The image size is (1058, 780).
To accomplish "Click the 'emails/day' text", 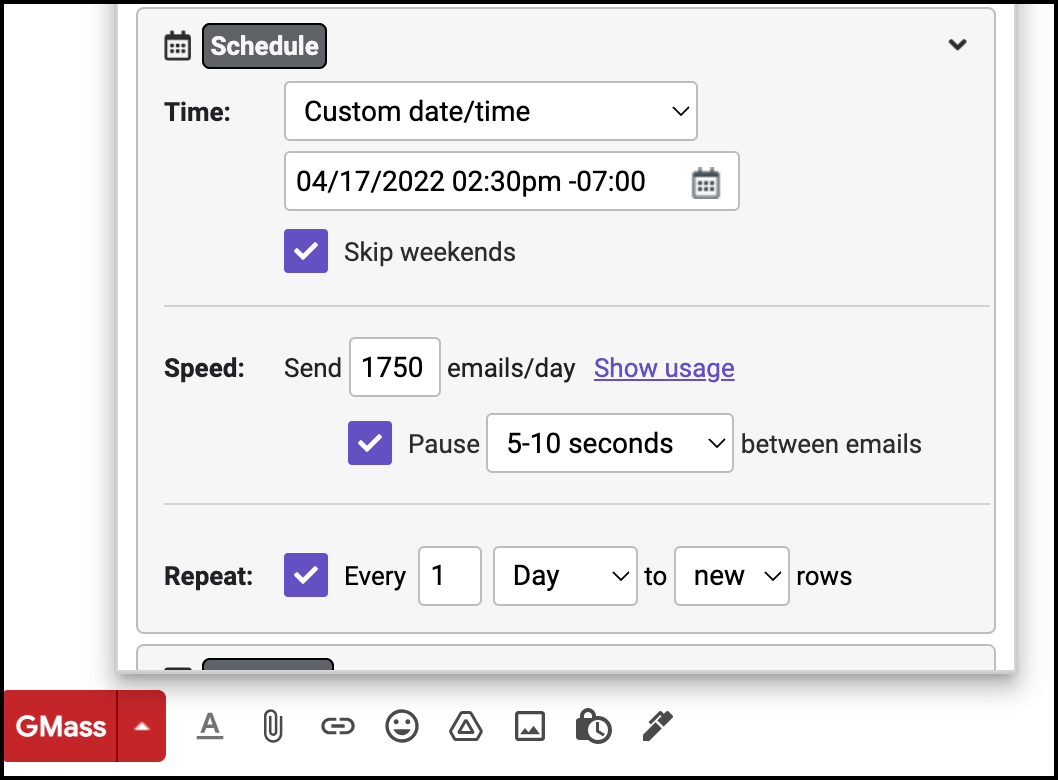I will (x=511, y=368).
